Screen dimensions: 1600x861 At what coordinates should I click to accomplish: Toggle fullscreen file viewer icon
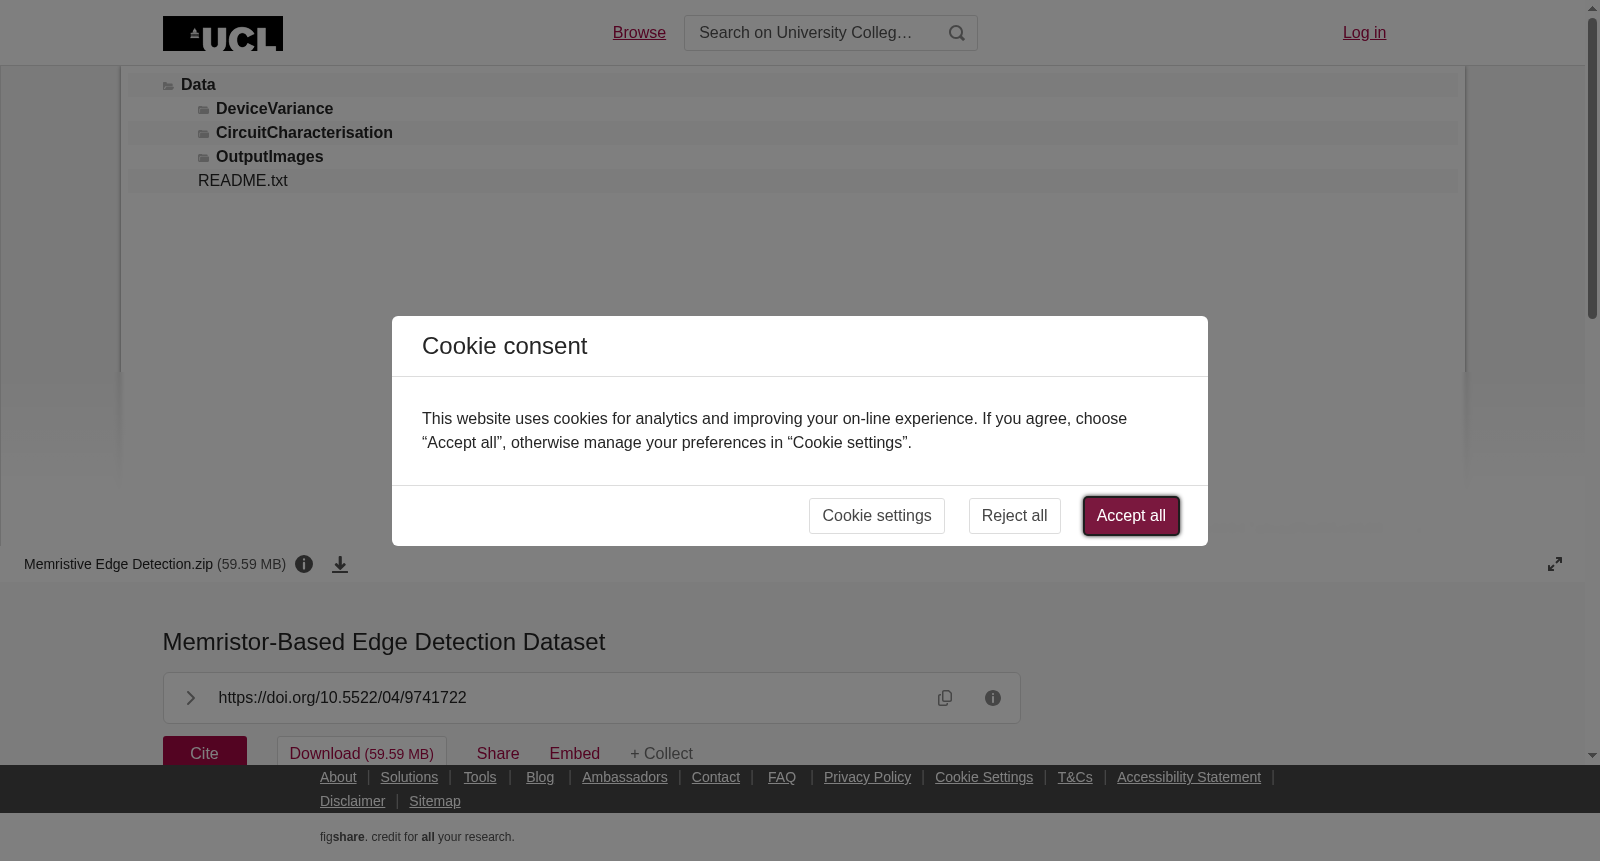point(1555,564)
